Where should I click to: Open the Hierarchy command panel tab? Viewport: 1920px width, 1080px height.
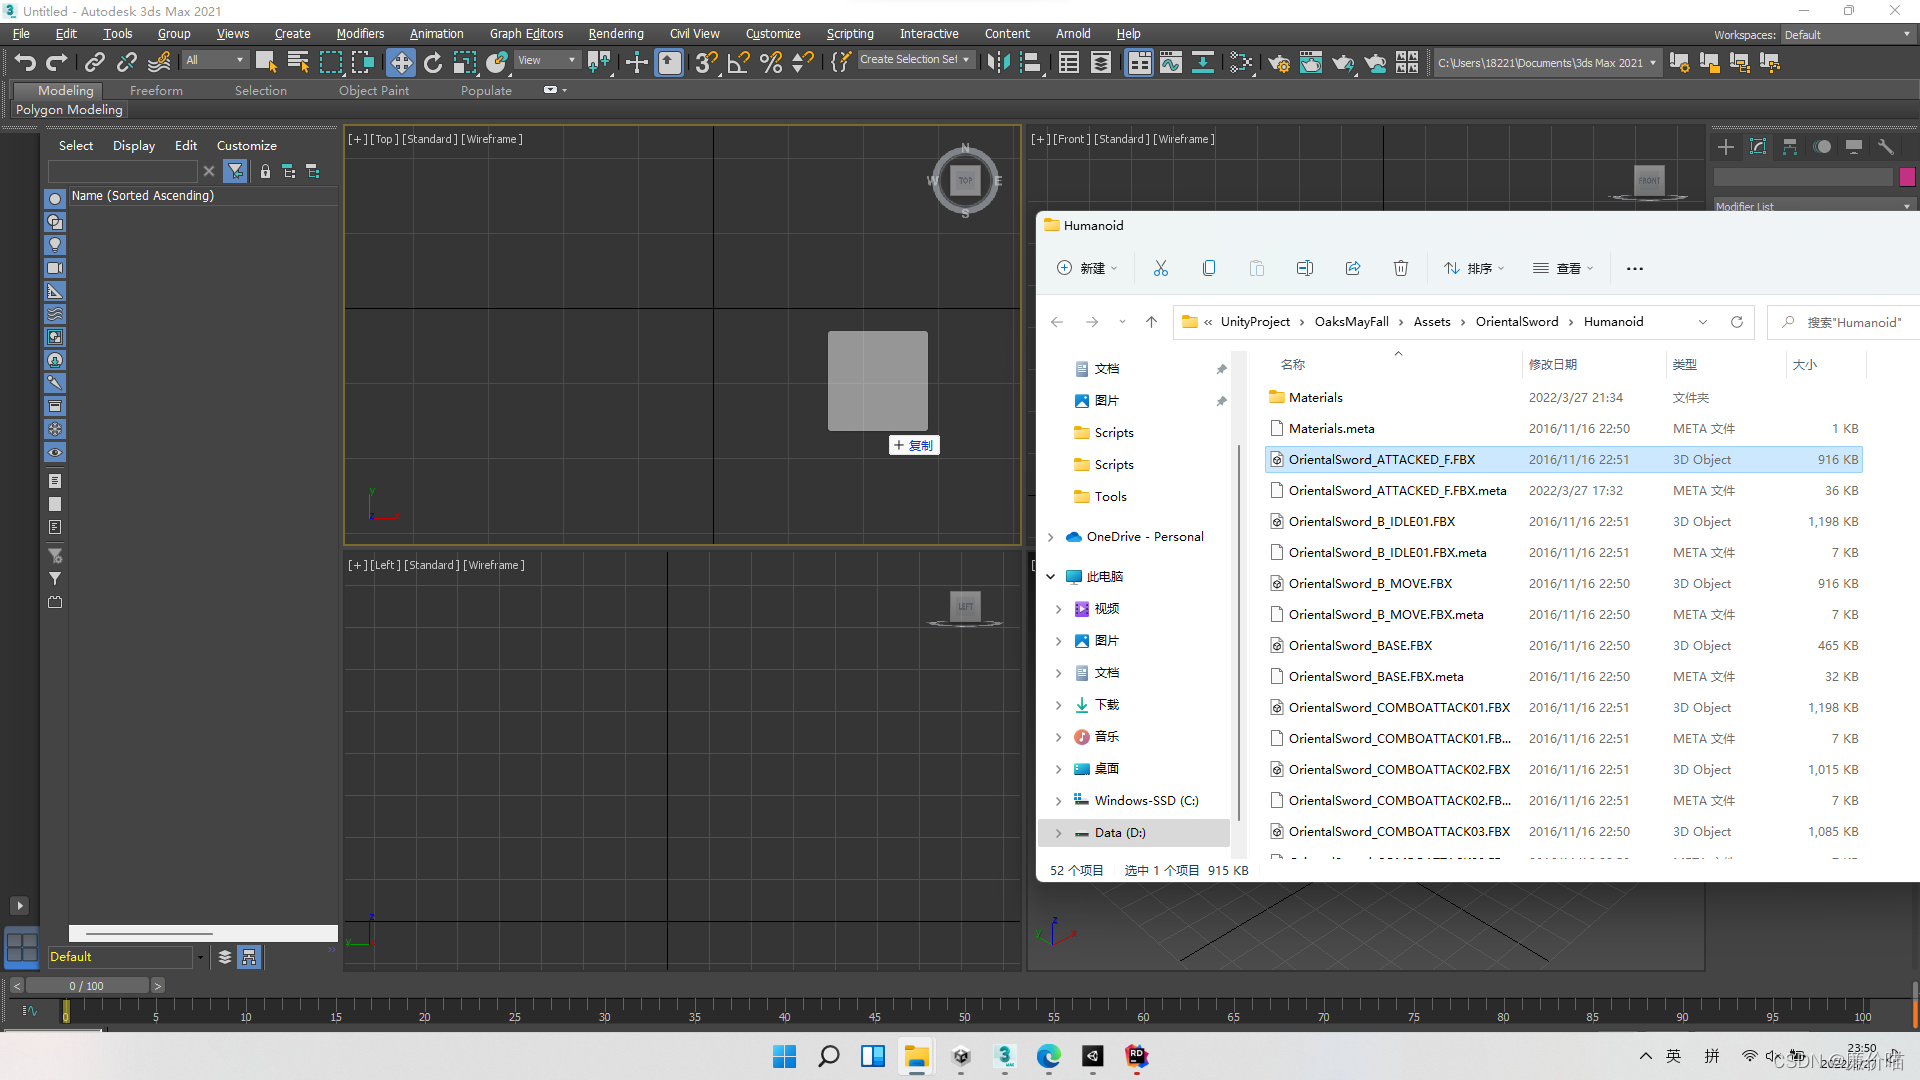click(x=1790, y=147)
